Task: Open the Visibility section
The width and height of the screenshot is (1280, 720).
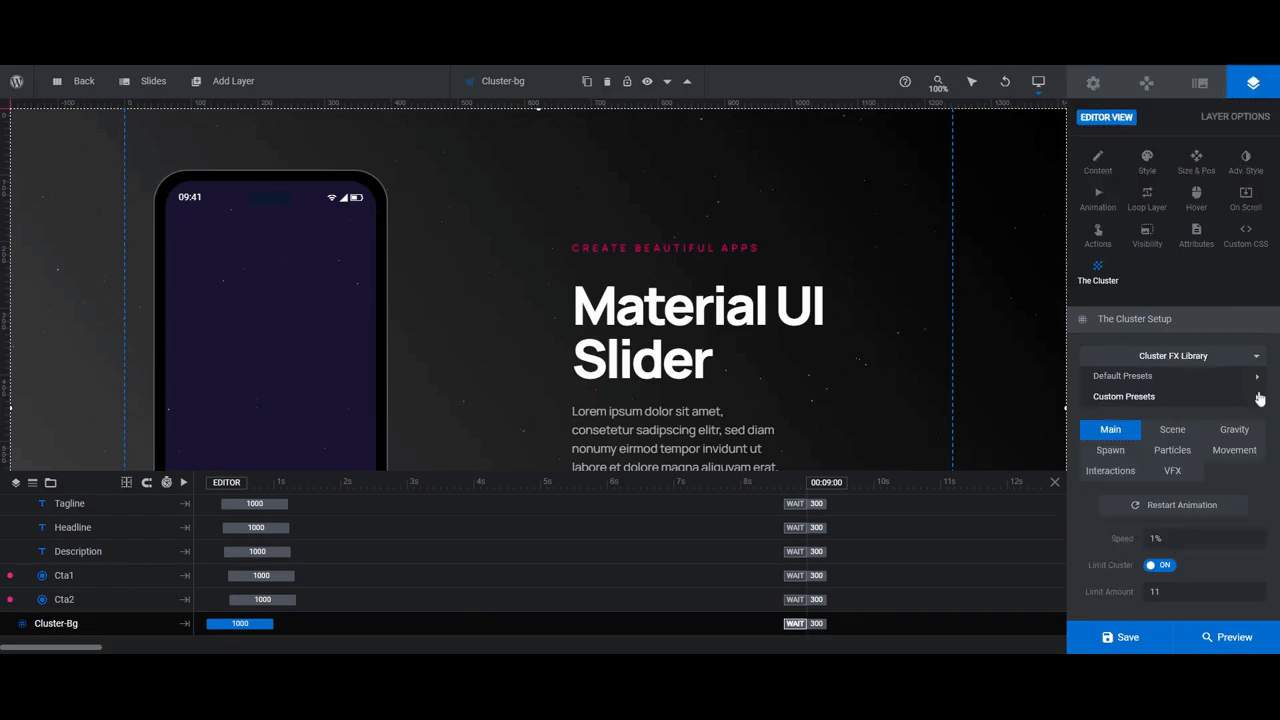Action: [1147, 236]
